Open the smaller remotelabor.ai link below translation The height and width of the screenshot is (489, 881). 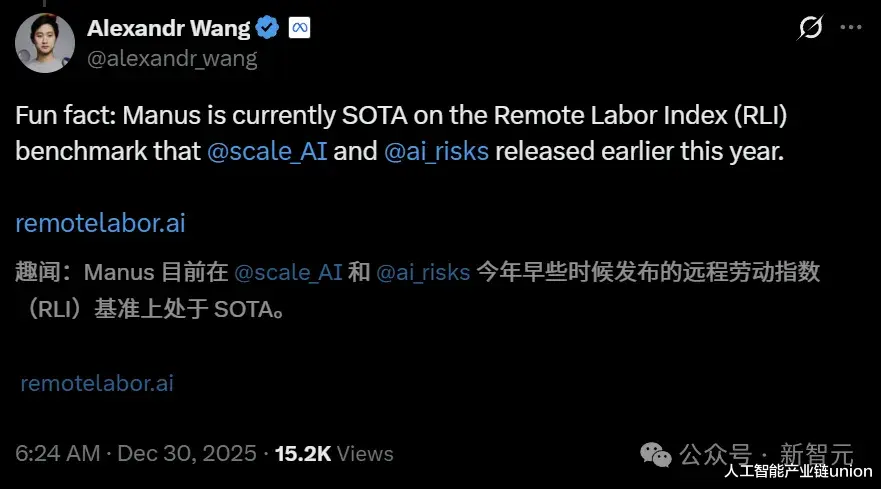[x=98, y=383]
